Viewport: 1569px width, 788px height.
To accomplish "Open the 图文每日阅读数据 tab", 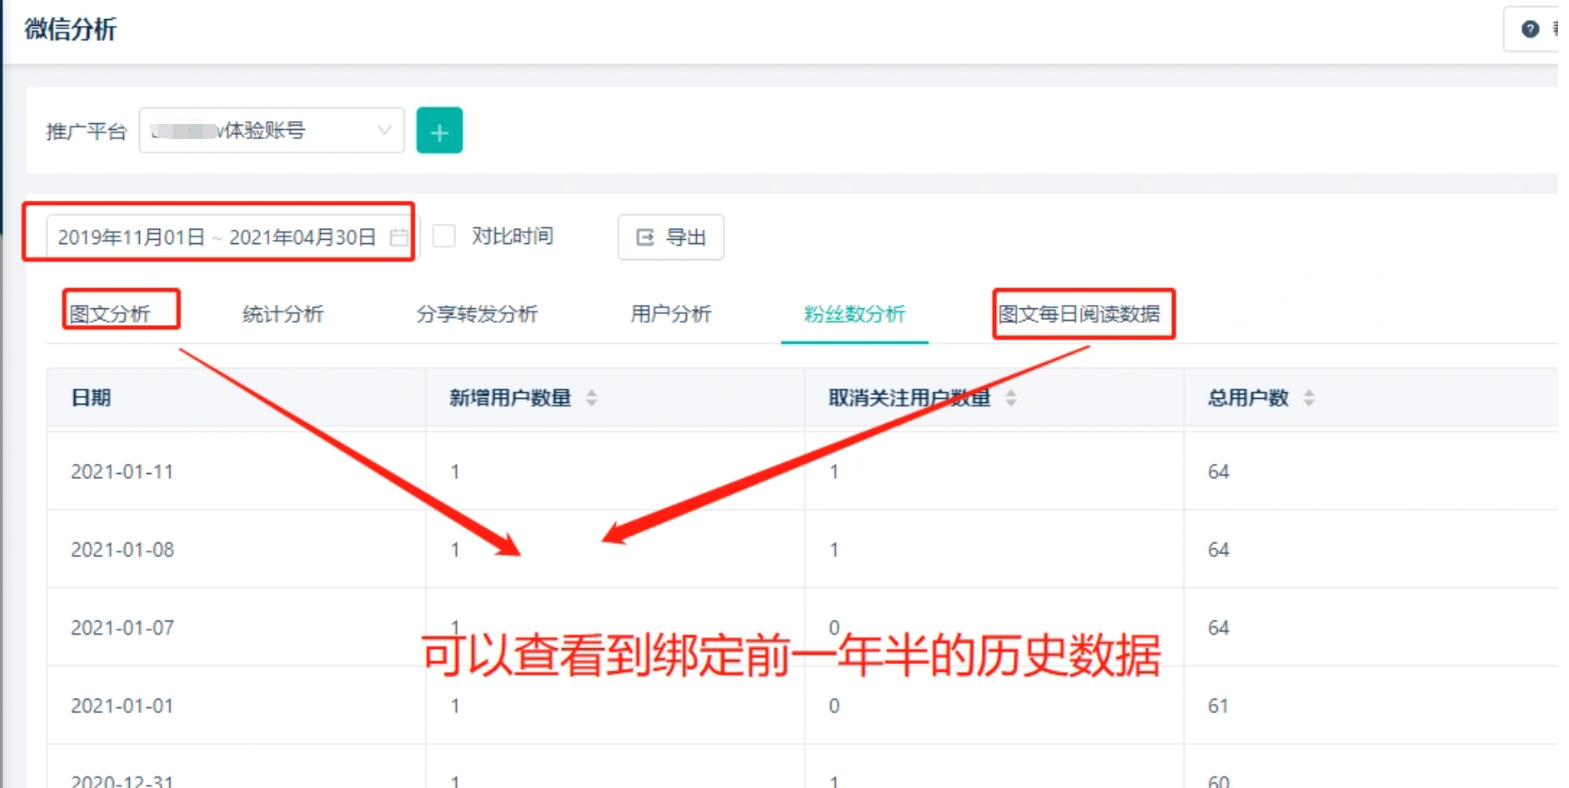I will [1079, 314].
